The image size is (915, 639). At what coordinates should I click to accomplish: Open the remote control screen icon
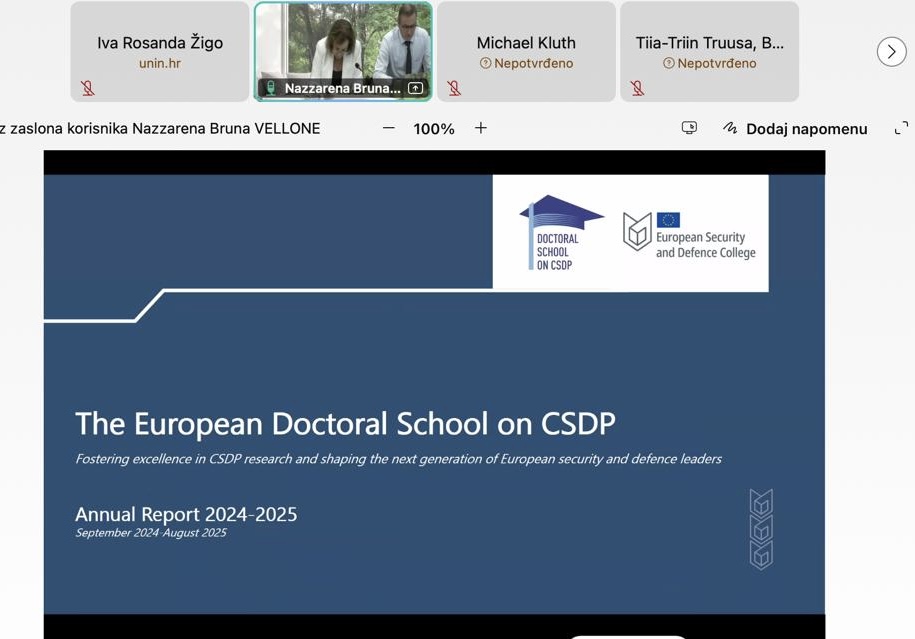coord(689,128)
